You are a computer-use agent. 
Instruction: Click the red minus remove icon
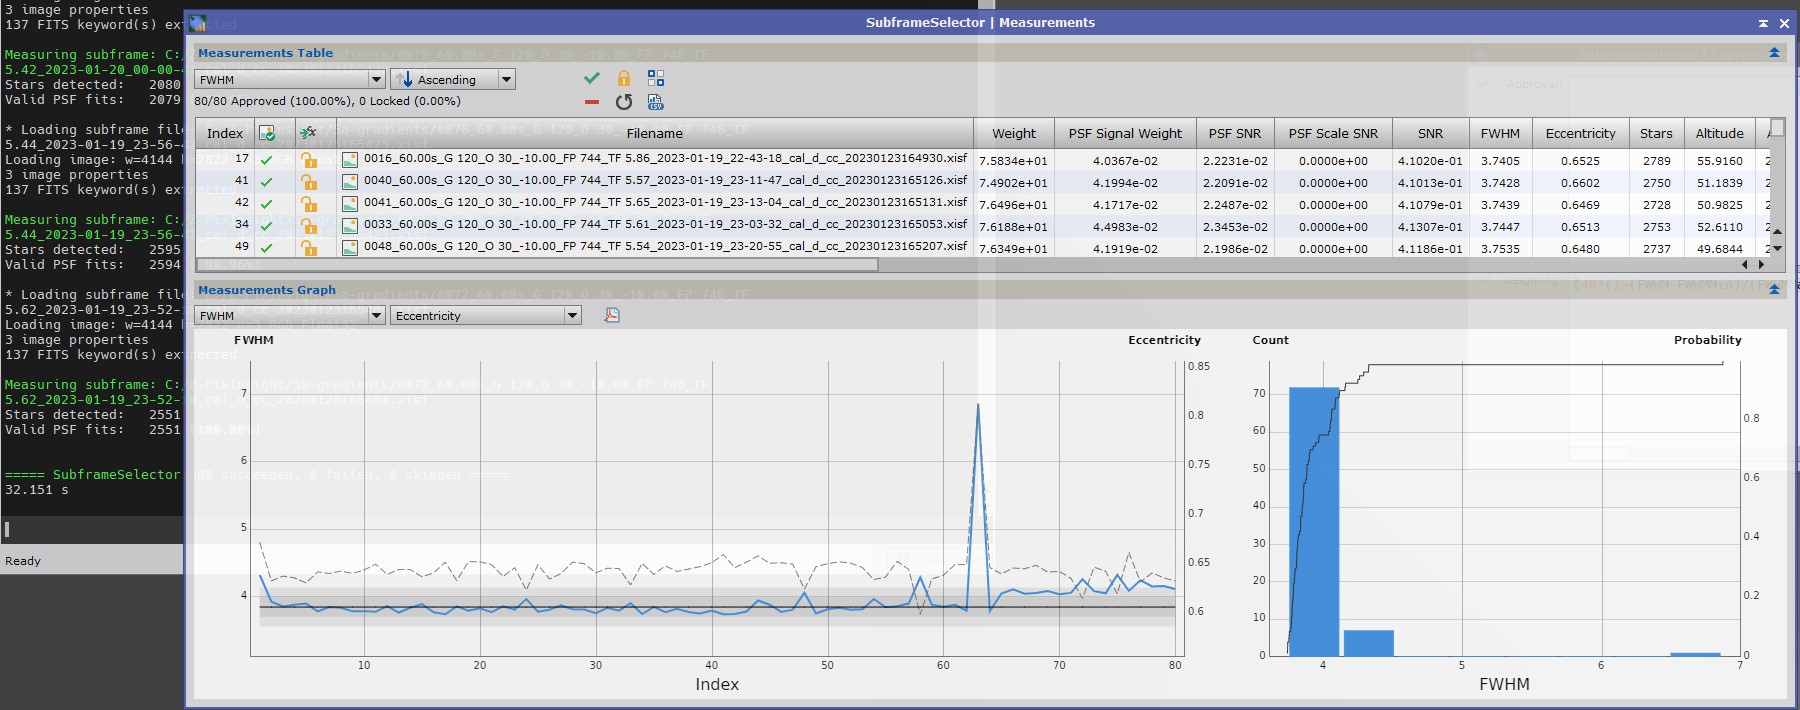click(592, 102)
